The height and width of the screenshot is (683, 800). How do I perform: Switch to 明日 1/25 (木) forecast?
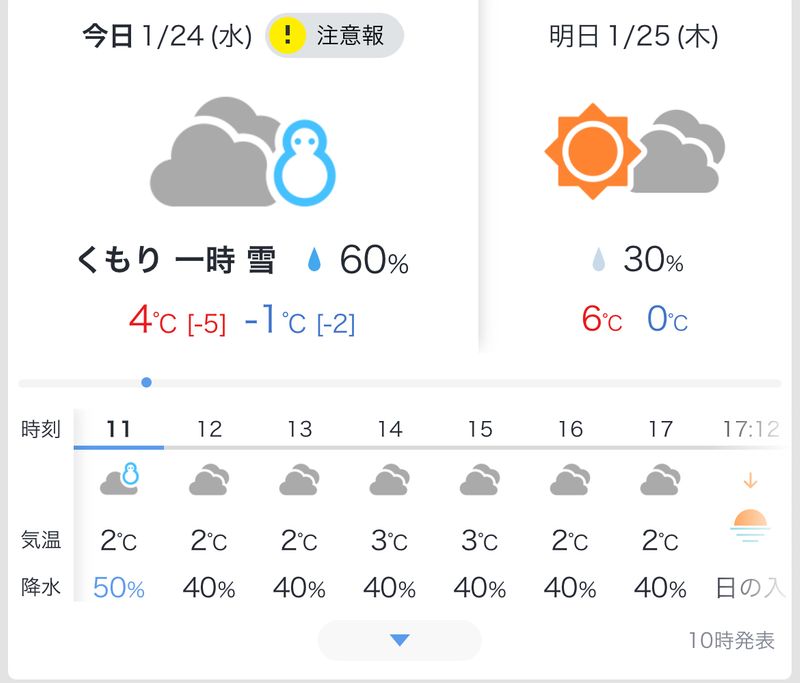point(634,37)
